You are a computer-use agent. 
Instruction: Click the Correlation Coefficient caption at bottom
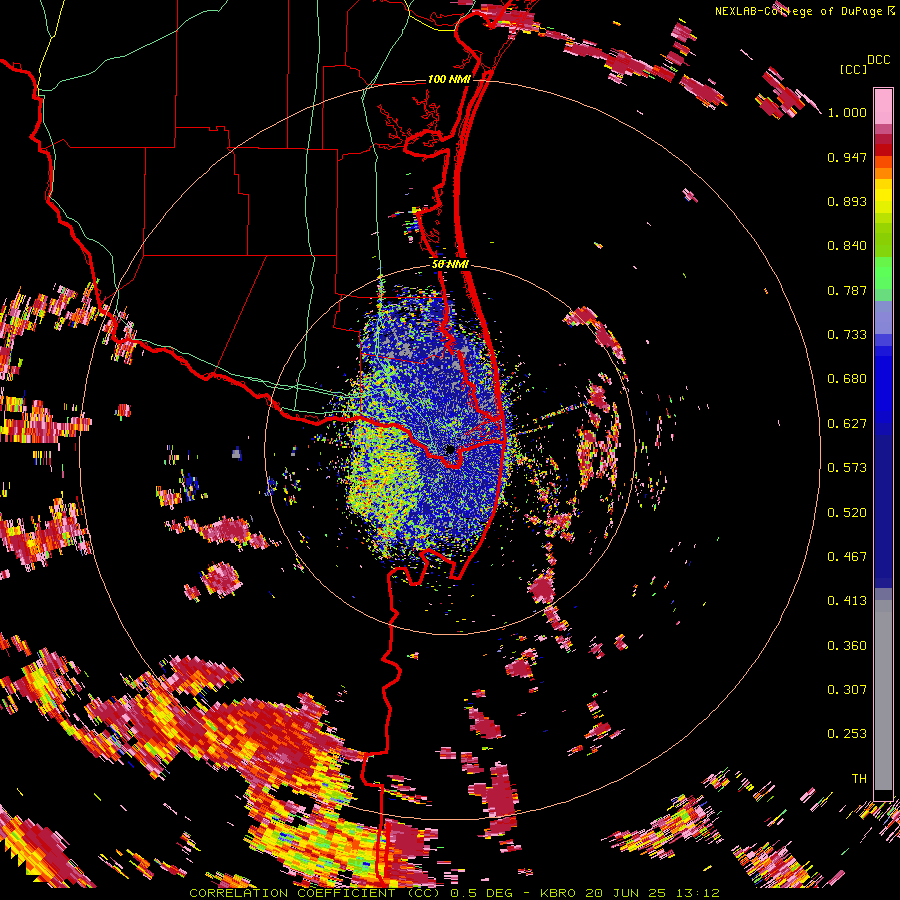coord(454,893)
